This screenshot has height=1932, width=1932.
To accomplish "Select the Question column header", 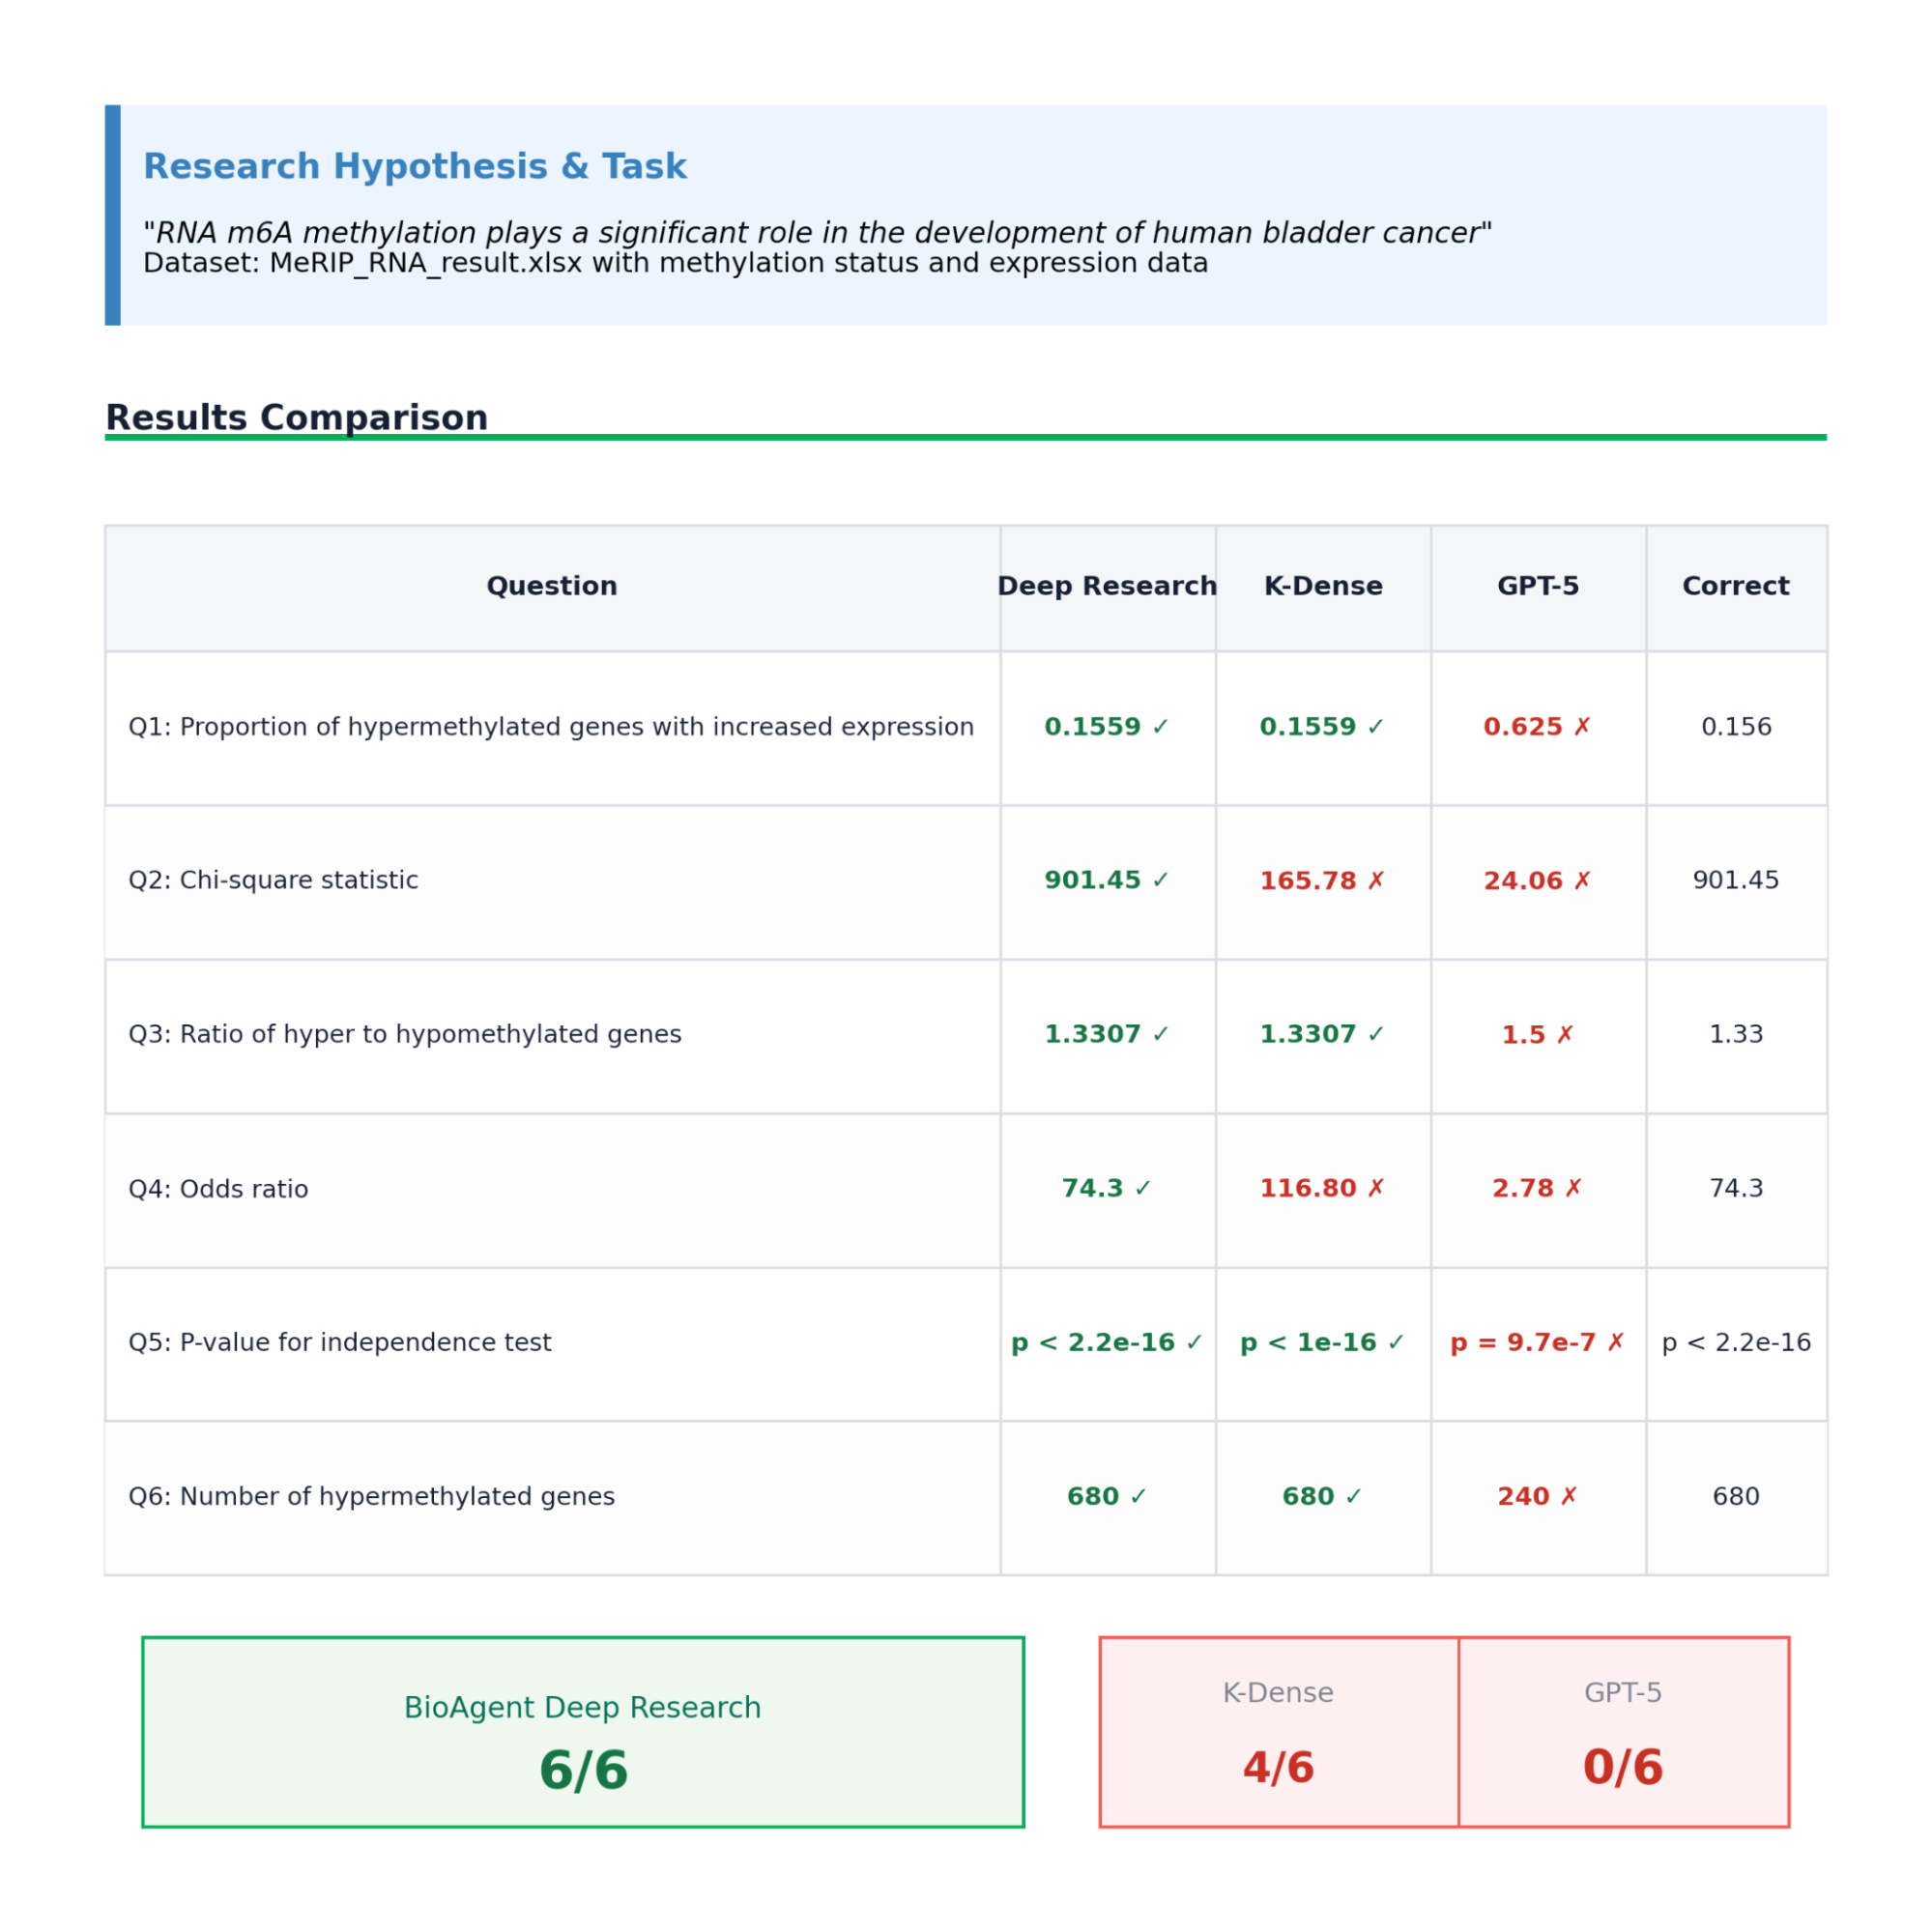I will (552, 587).
